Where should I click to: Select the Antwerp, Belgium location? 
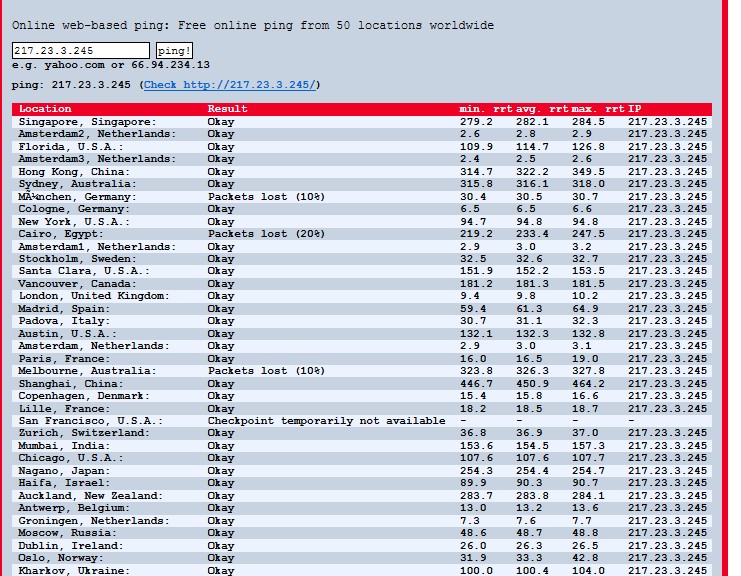[74, 508]
